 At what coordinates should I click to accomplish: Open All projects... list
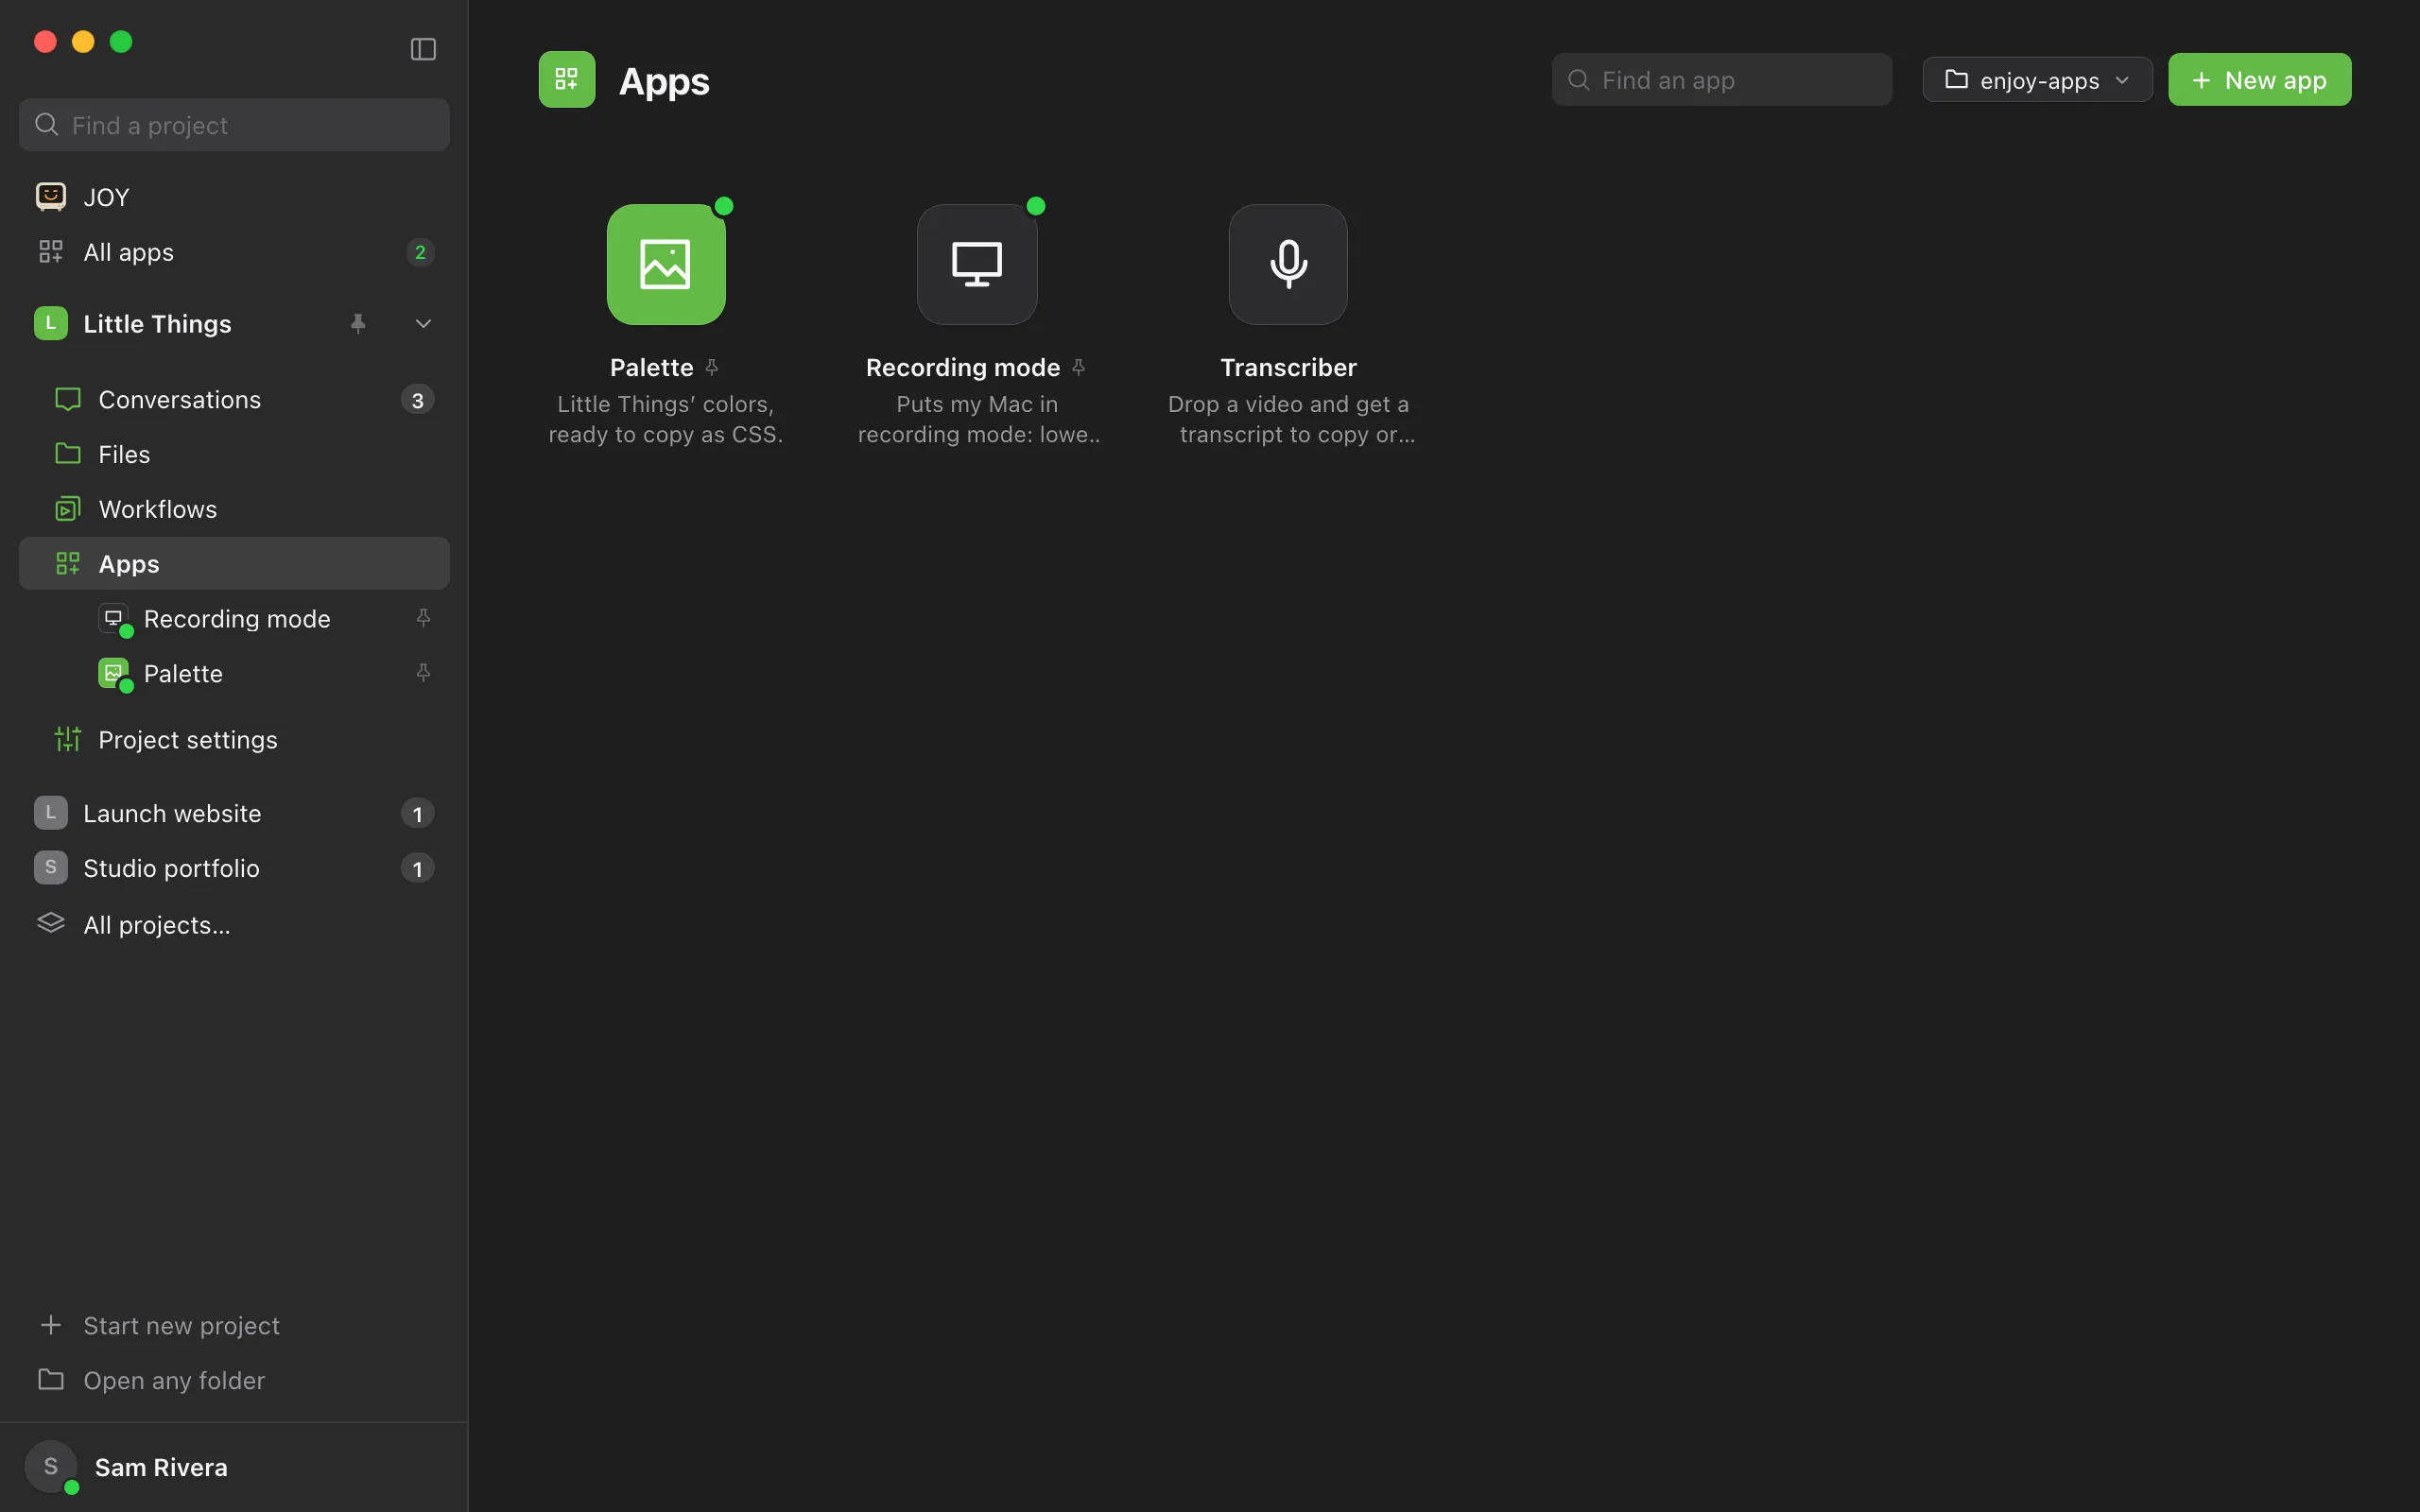pos(234,925)
